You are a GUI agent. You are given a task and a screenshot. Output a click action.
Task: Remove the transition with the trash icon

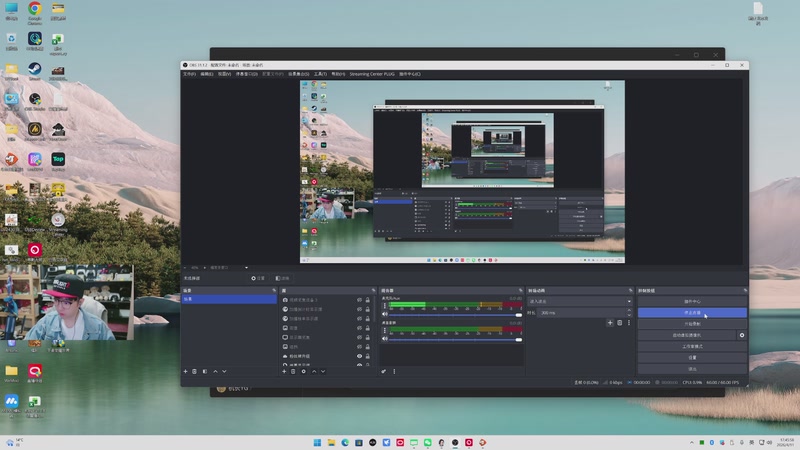(x=620, y=322)
